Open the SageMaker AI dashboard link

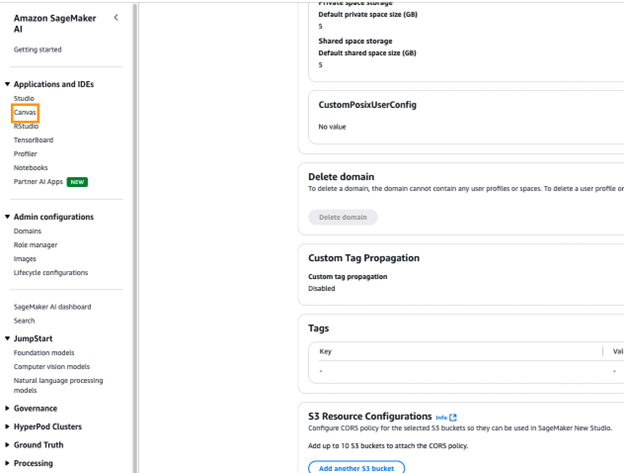[52, 307]
